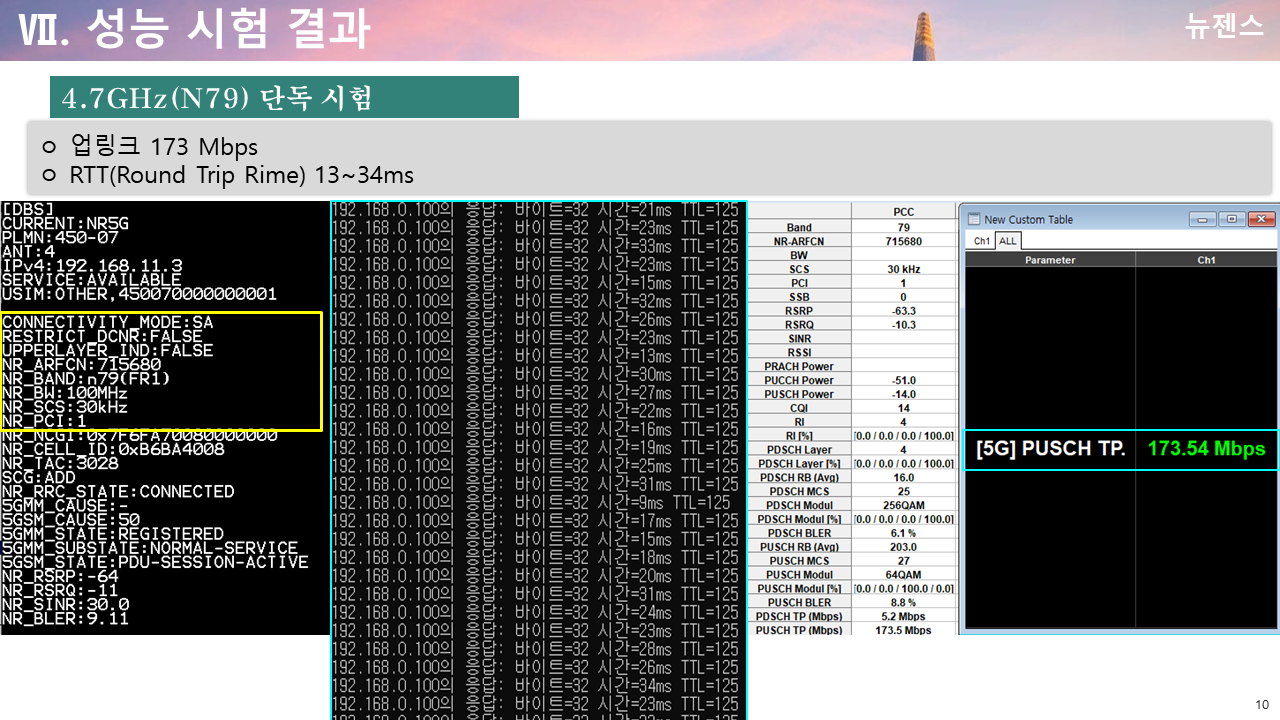1280x720 pixels.
Task: Select the CQI row showing 14
Action: click(903, 407)
